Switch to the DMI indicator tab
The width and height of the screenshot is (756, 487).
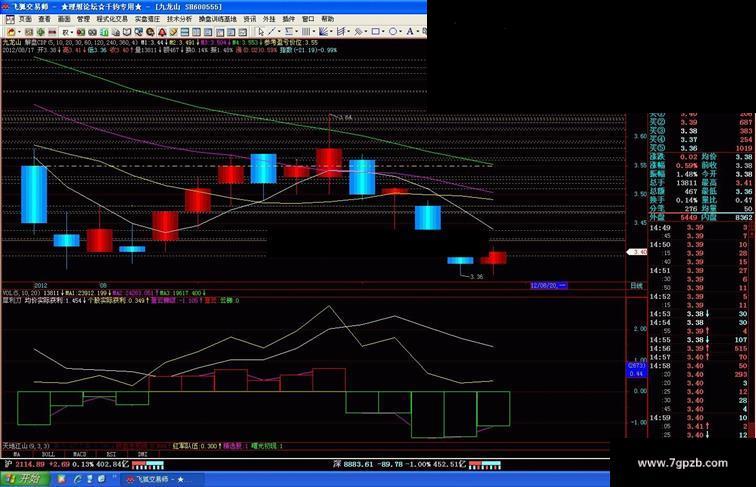coord(143,454)
